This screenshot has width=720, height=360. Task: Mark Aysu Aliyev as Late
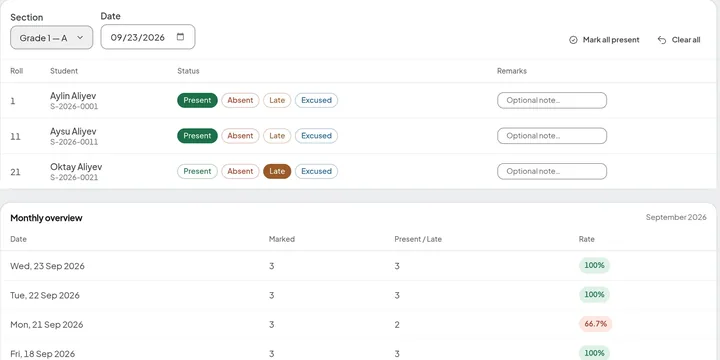coord(277,136)
